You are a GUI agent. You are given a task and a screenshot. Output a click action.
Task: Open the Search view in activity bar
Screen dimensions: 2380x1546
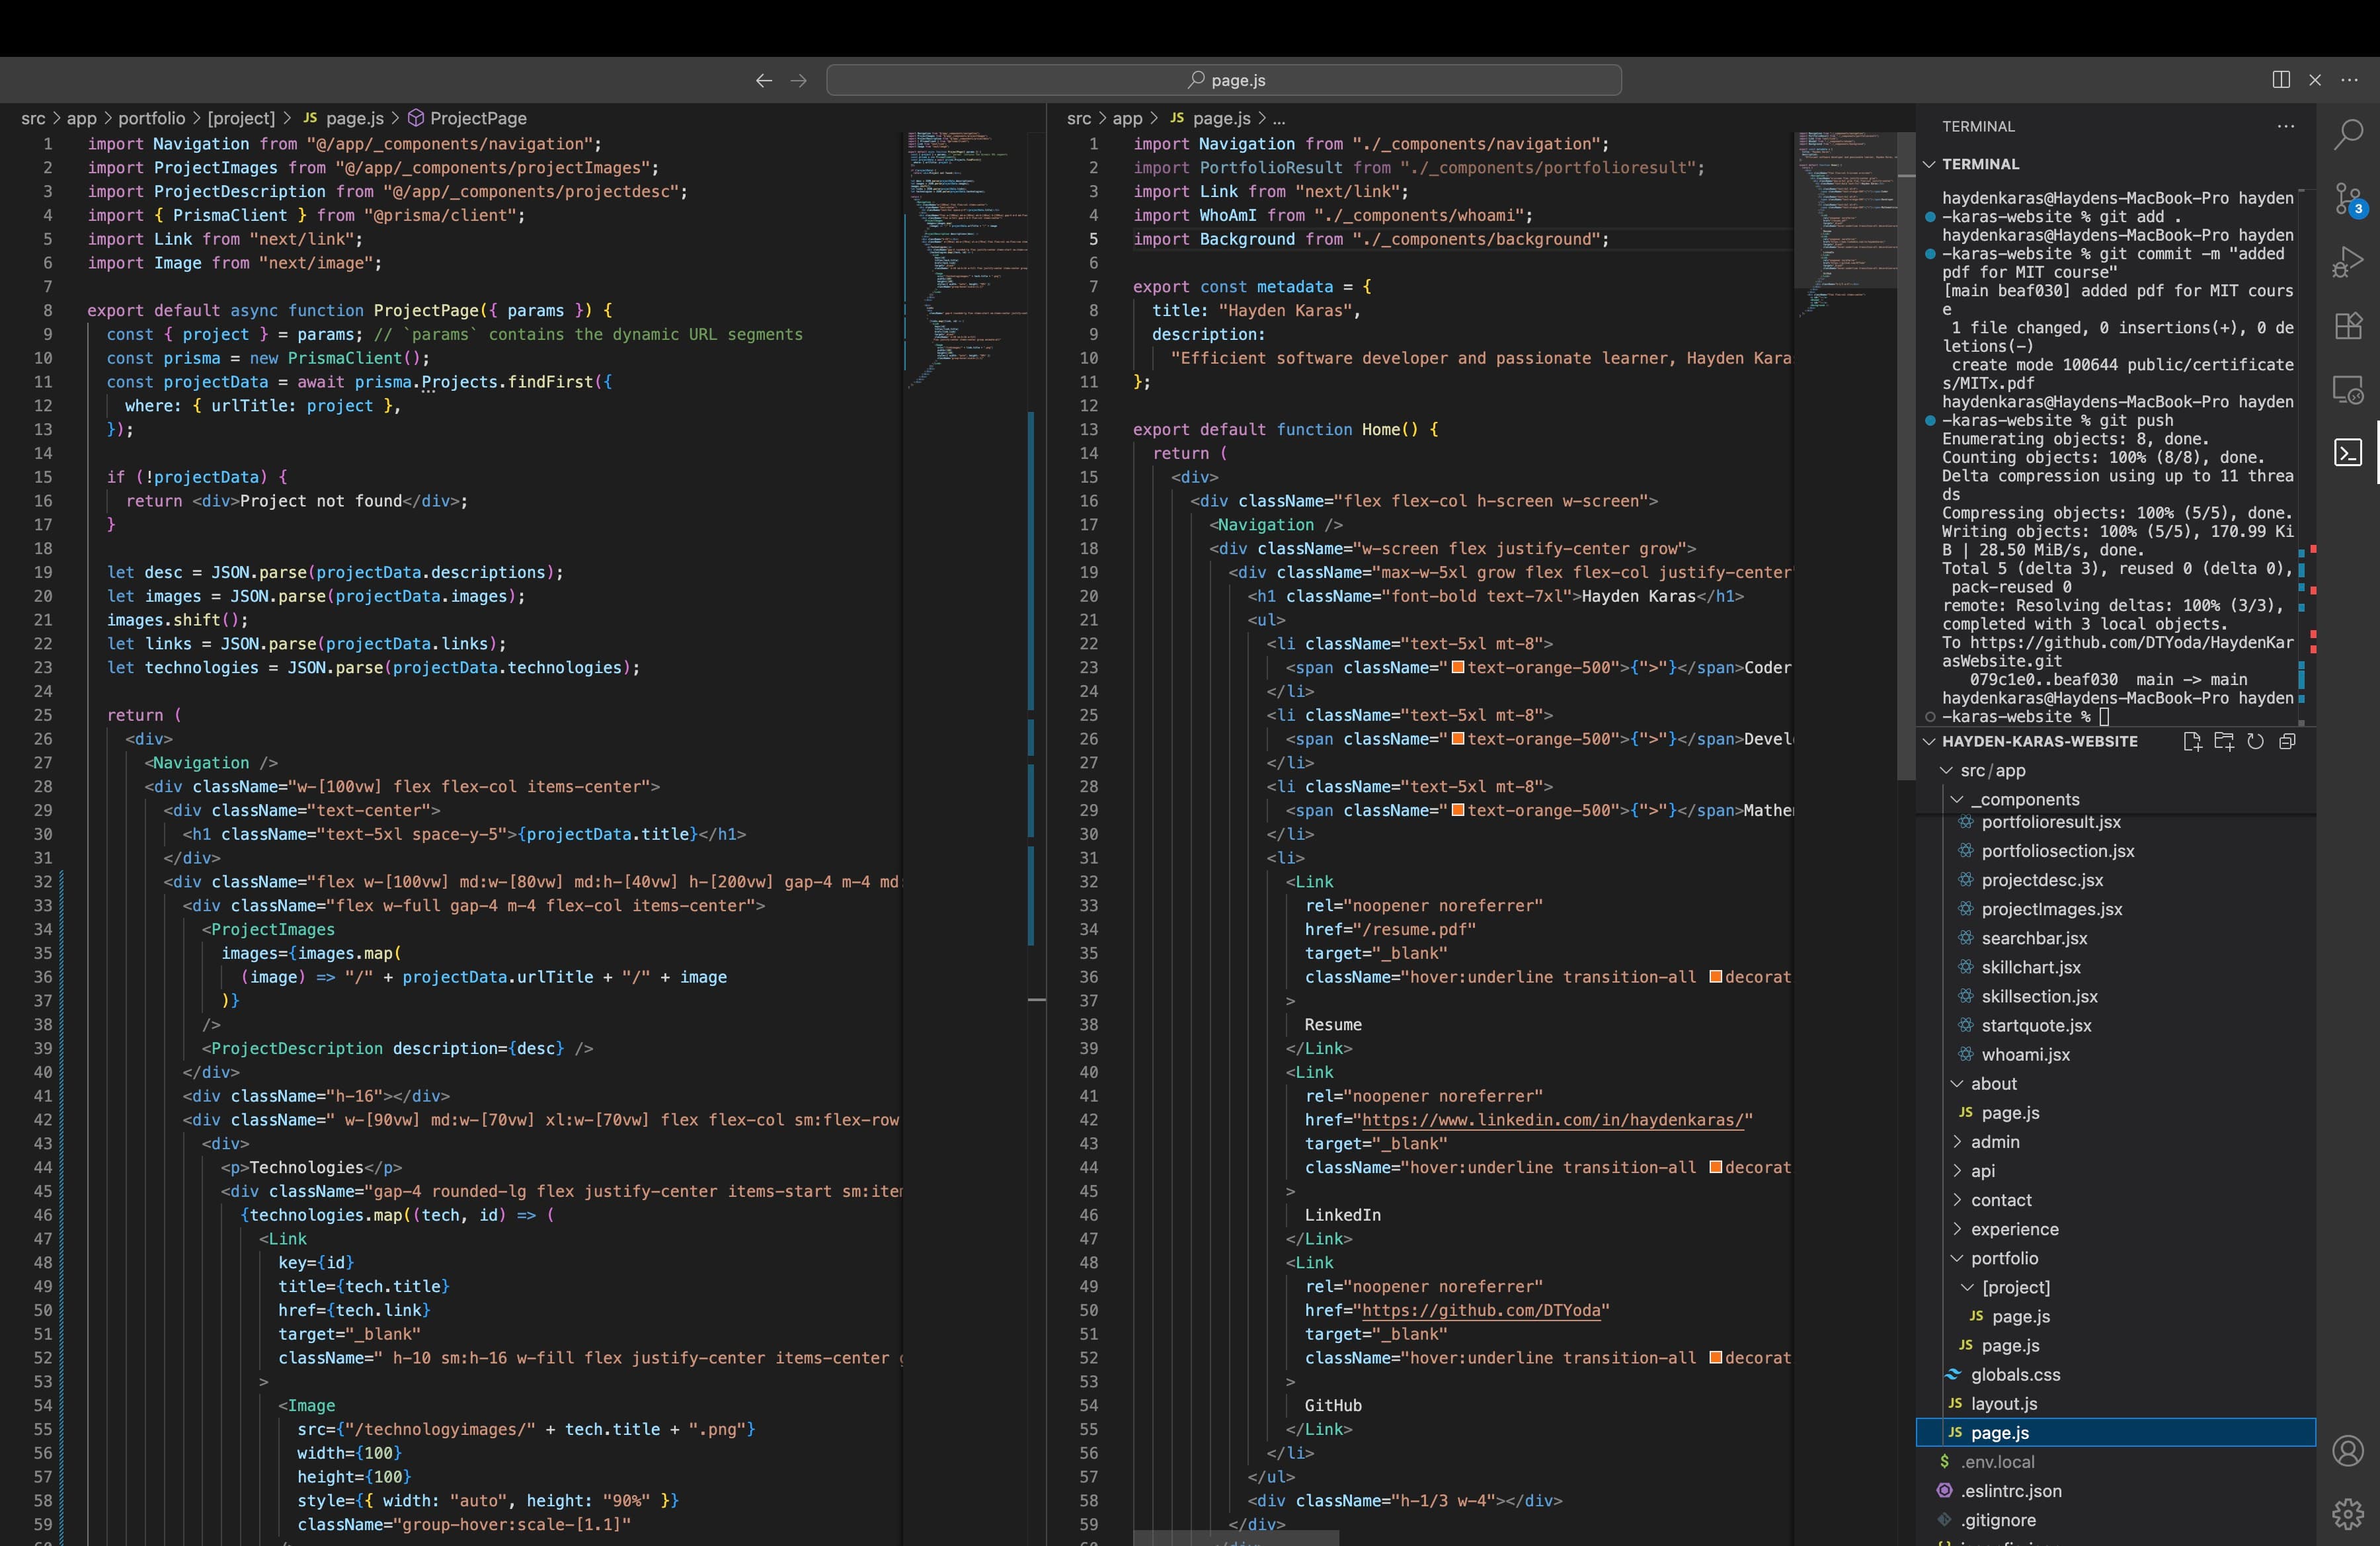coord(2348,134)
